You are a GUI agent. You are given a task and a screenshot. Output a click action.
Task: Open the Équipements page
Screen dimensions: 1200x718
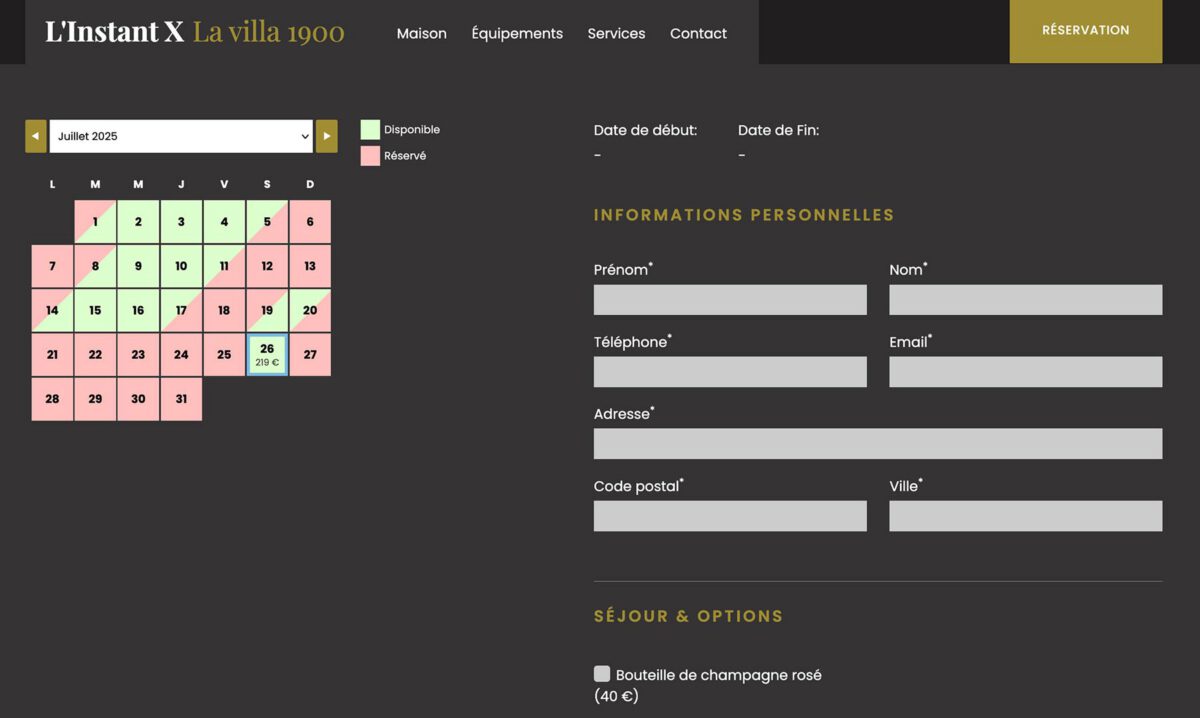(x=517, y=33)
